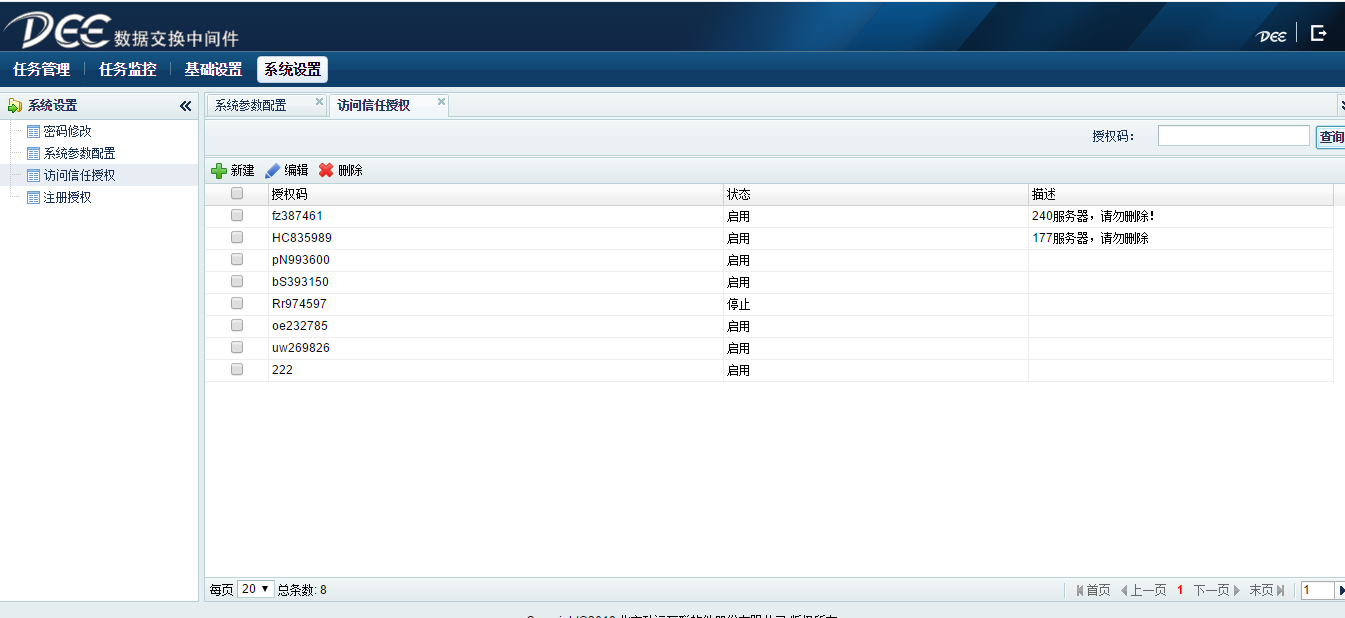Viewport: 1345px width, 618px height.
Task: Go to next page via 下一页
Action: click(1217, 590)
